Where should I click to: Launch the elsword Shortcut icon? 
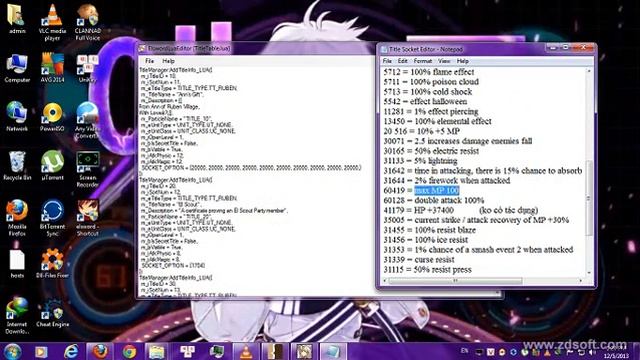[x=87, y=218]
